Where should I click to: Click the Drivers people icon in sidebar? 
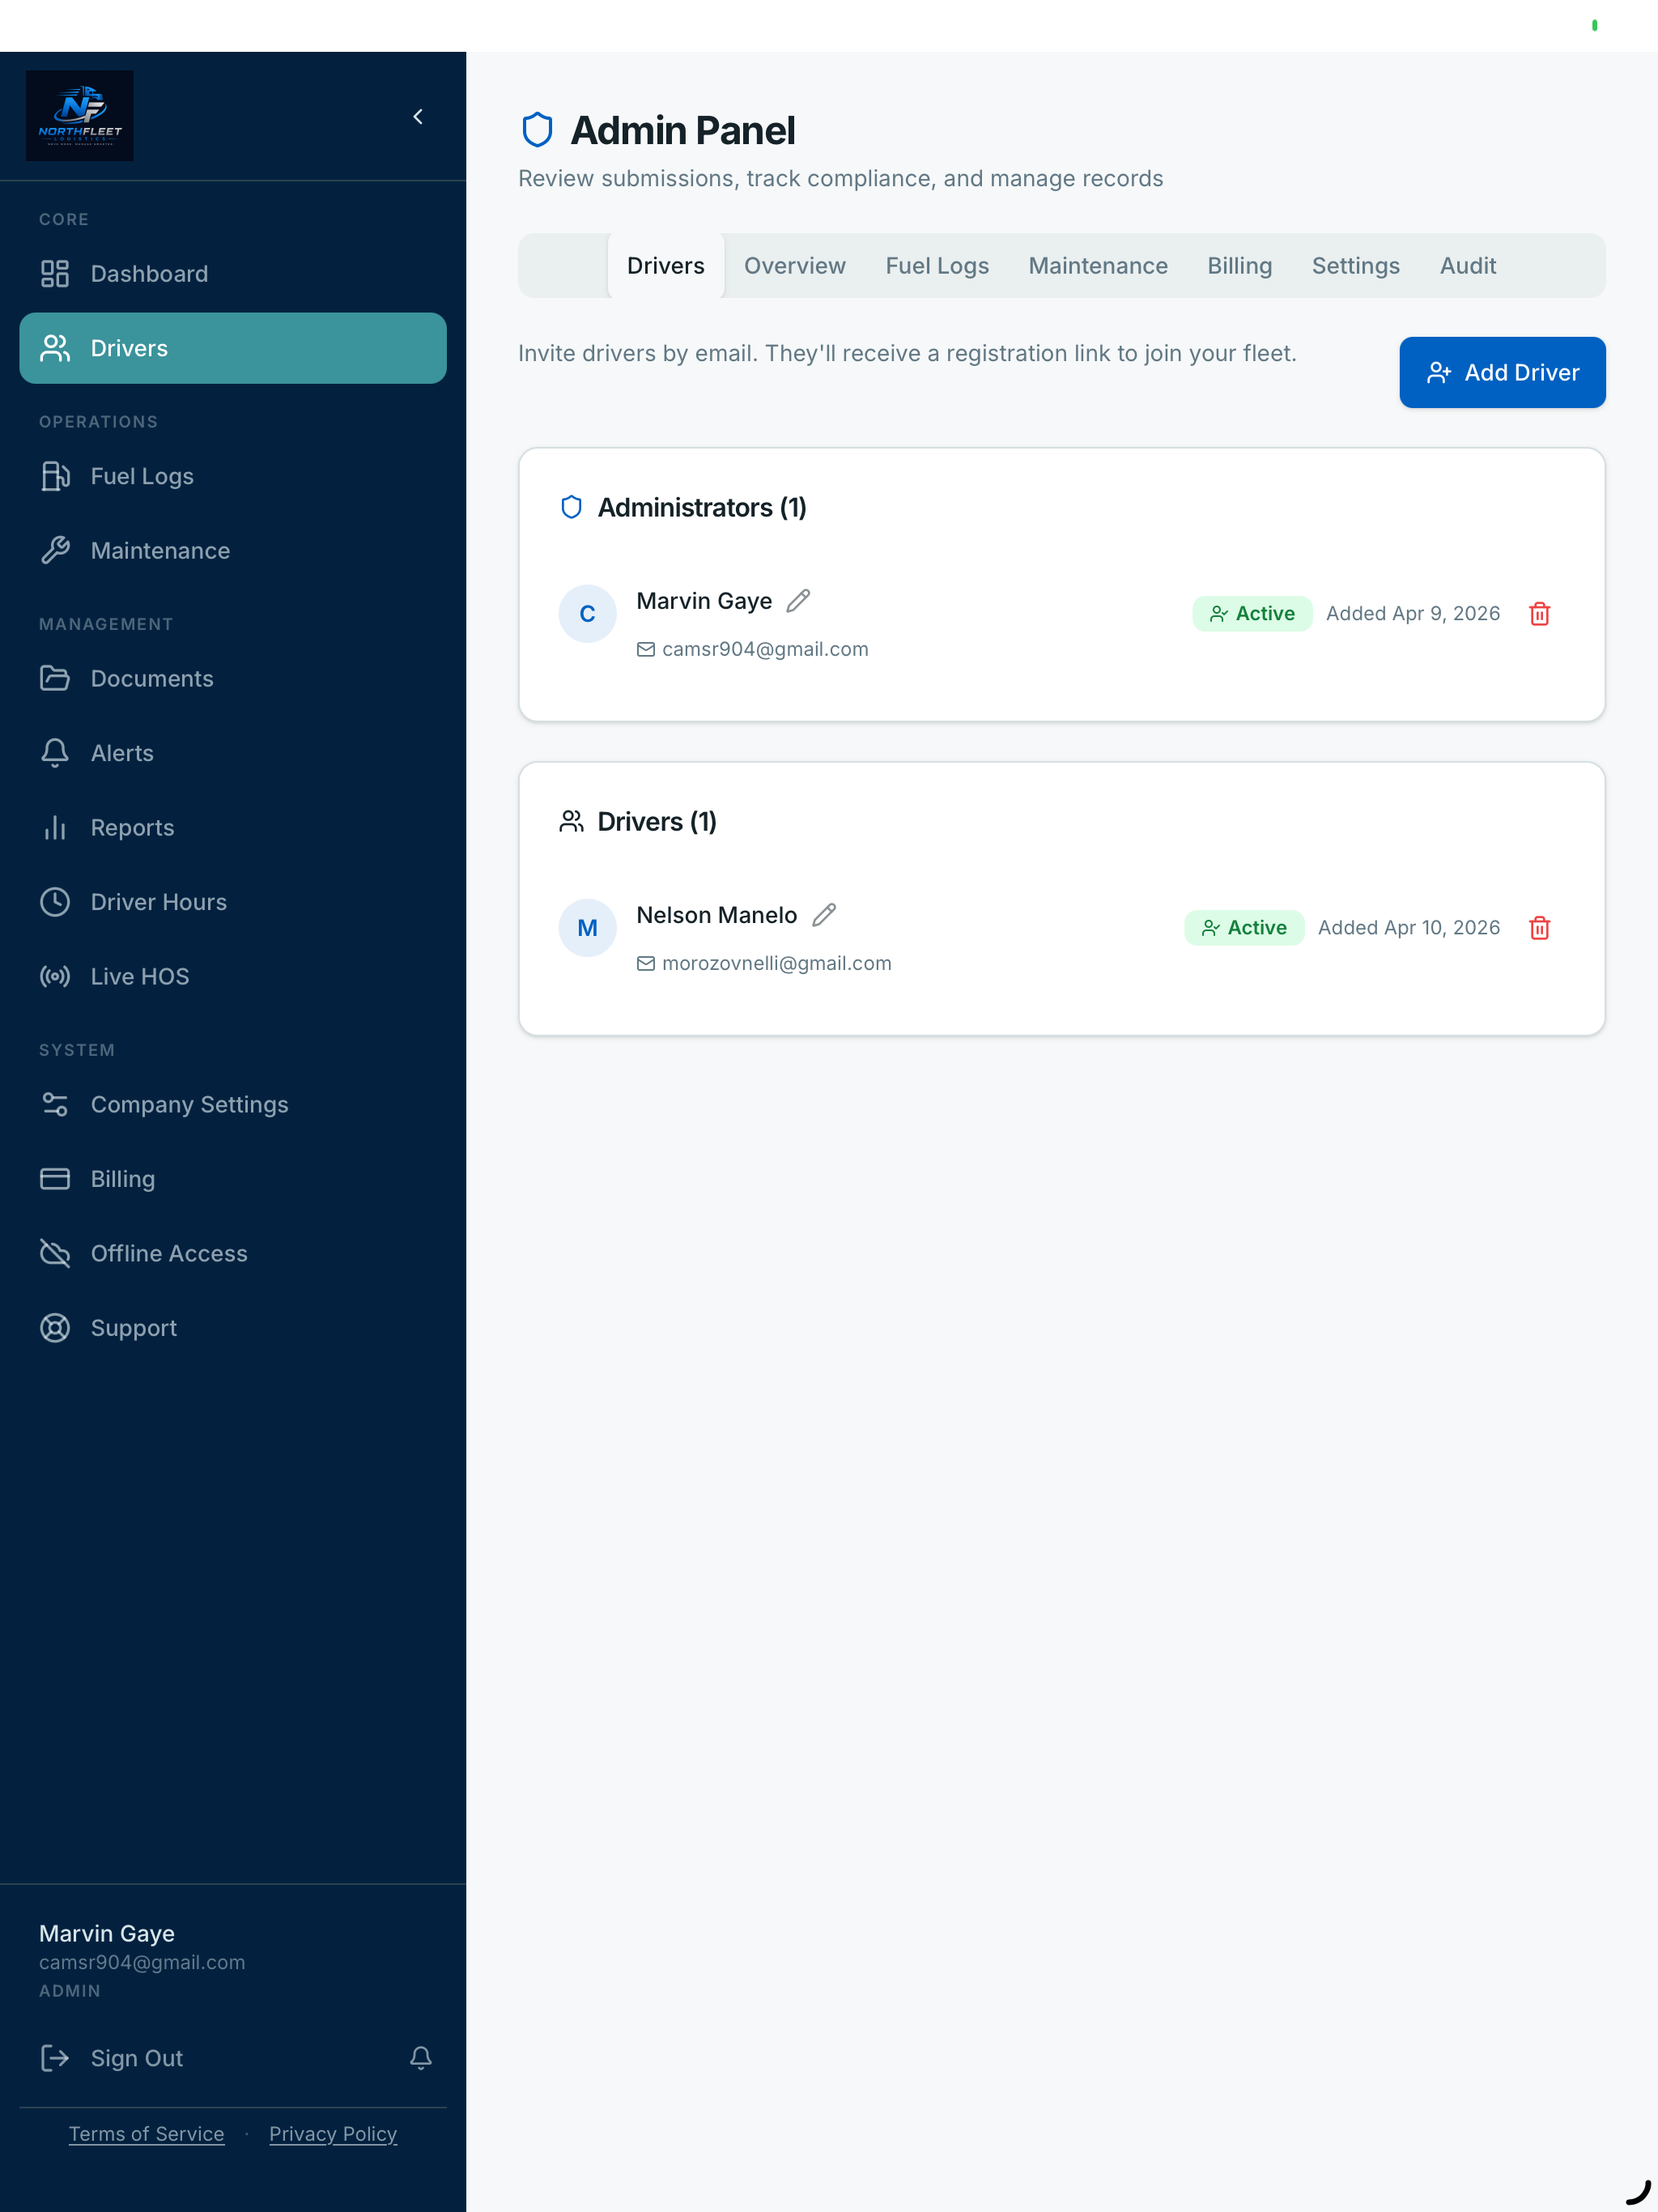point(55,348)
